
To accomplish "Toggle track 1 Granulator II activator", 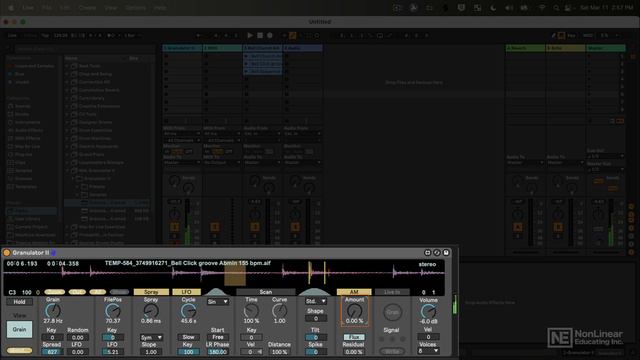I will tap(175, 227).
